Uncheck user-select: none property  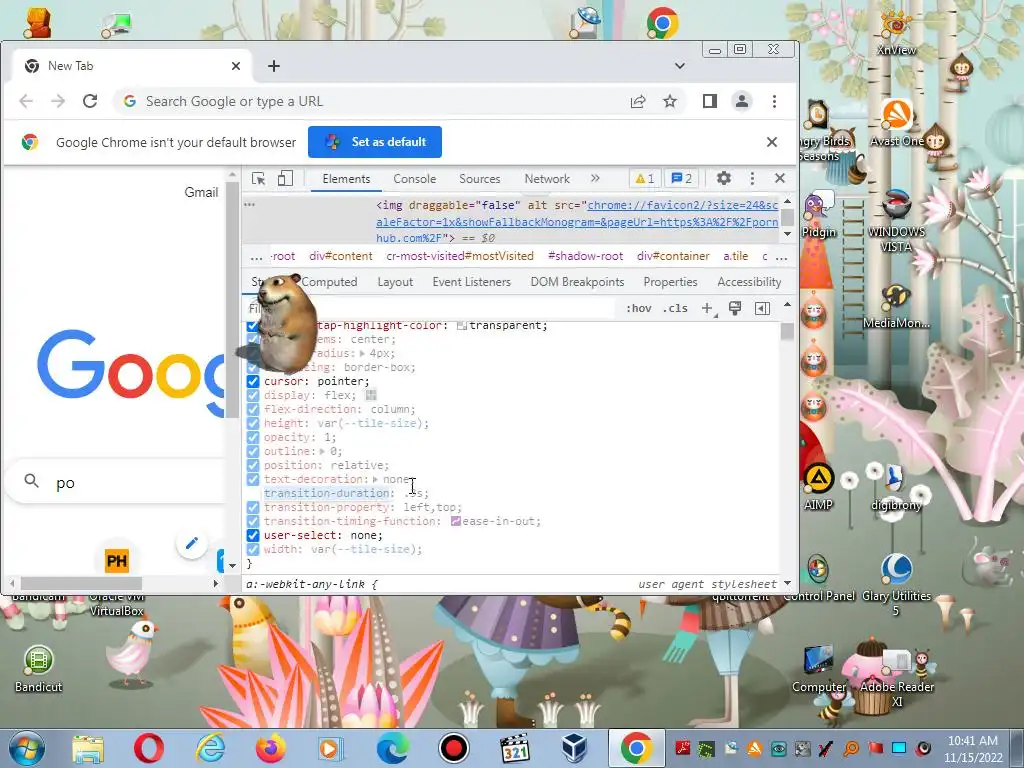[253, 536]
